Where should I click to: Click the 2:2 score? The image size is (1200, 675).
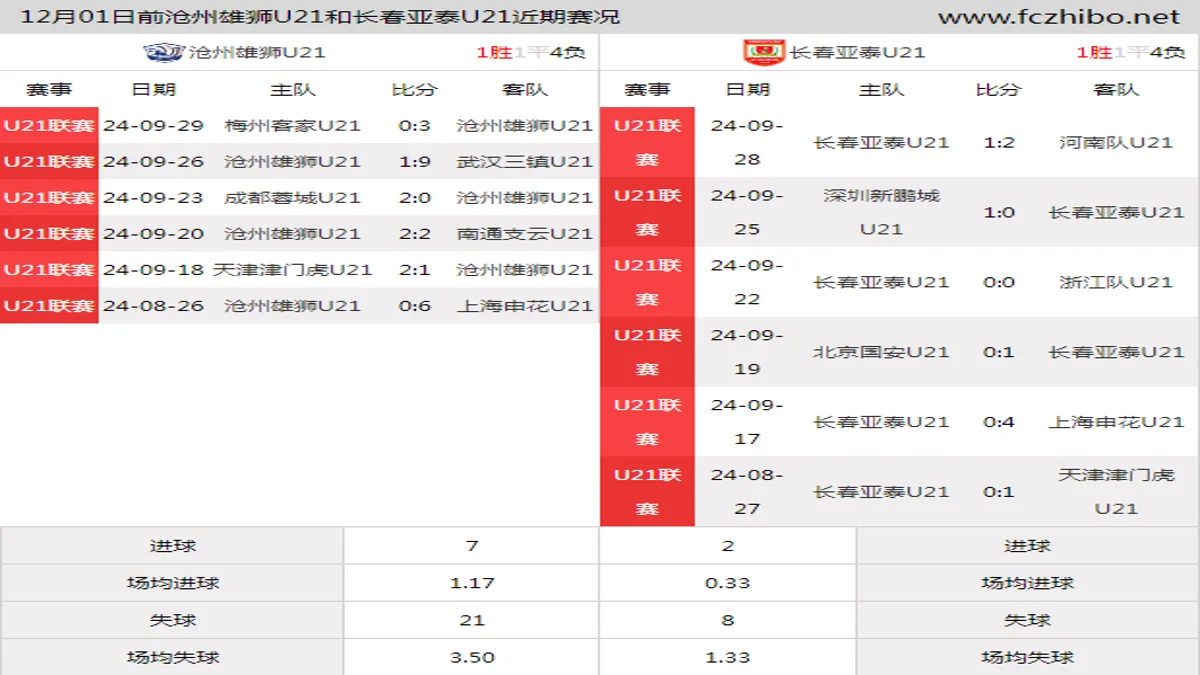pyautogui.click(x=415, y=233)
